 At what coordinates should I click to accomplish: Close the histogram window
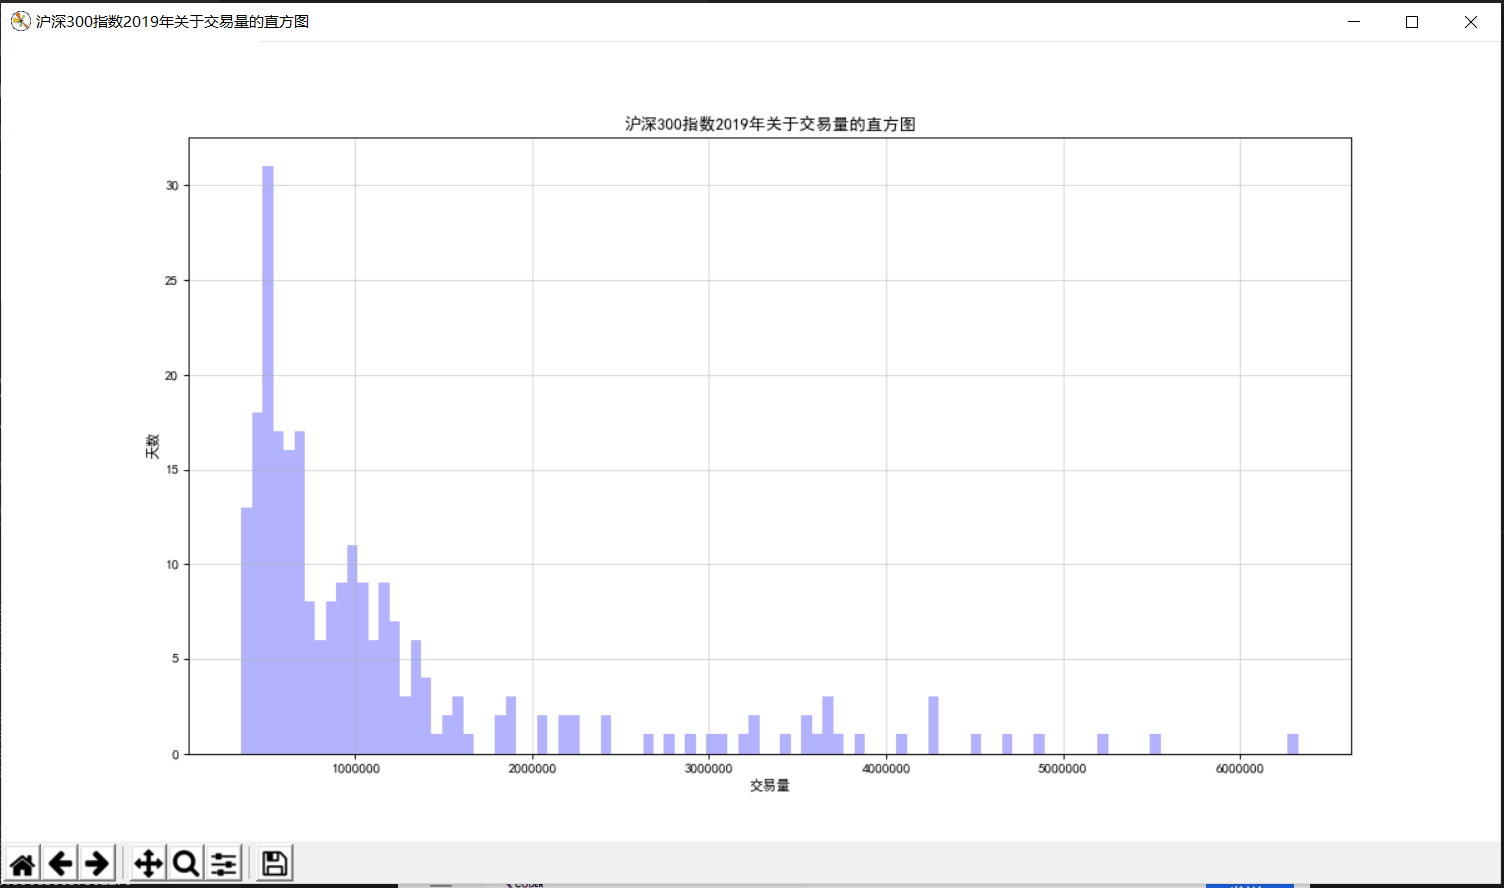[1471, 21]
